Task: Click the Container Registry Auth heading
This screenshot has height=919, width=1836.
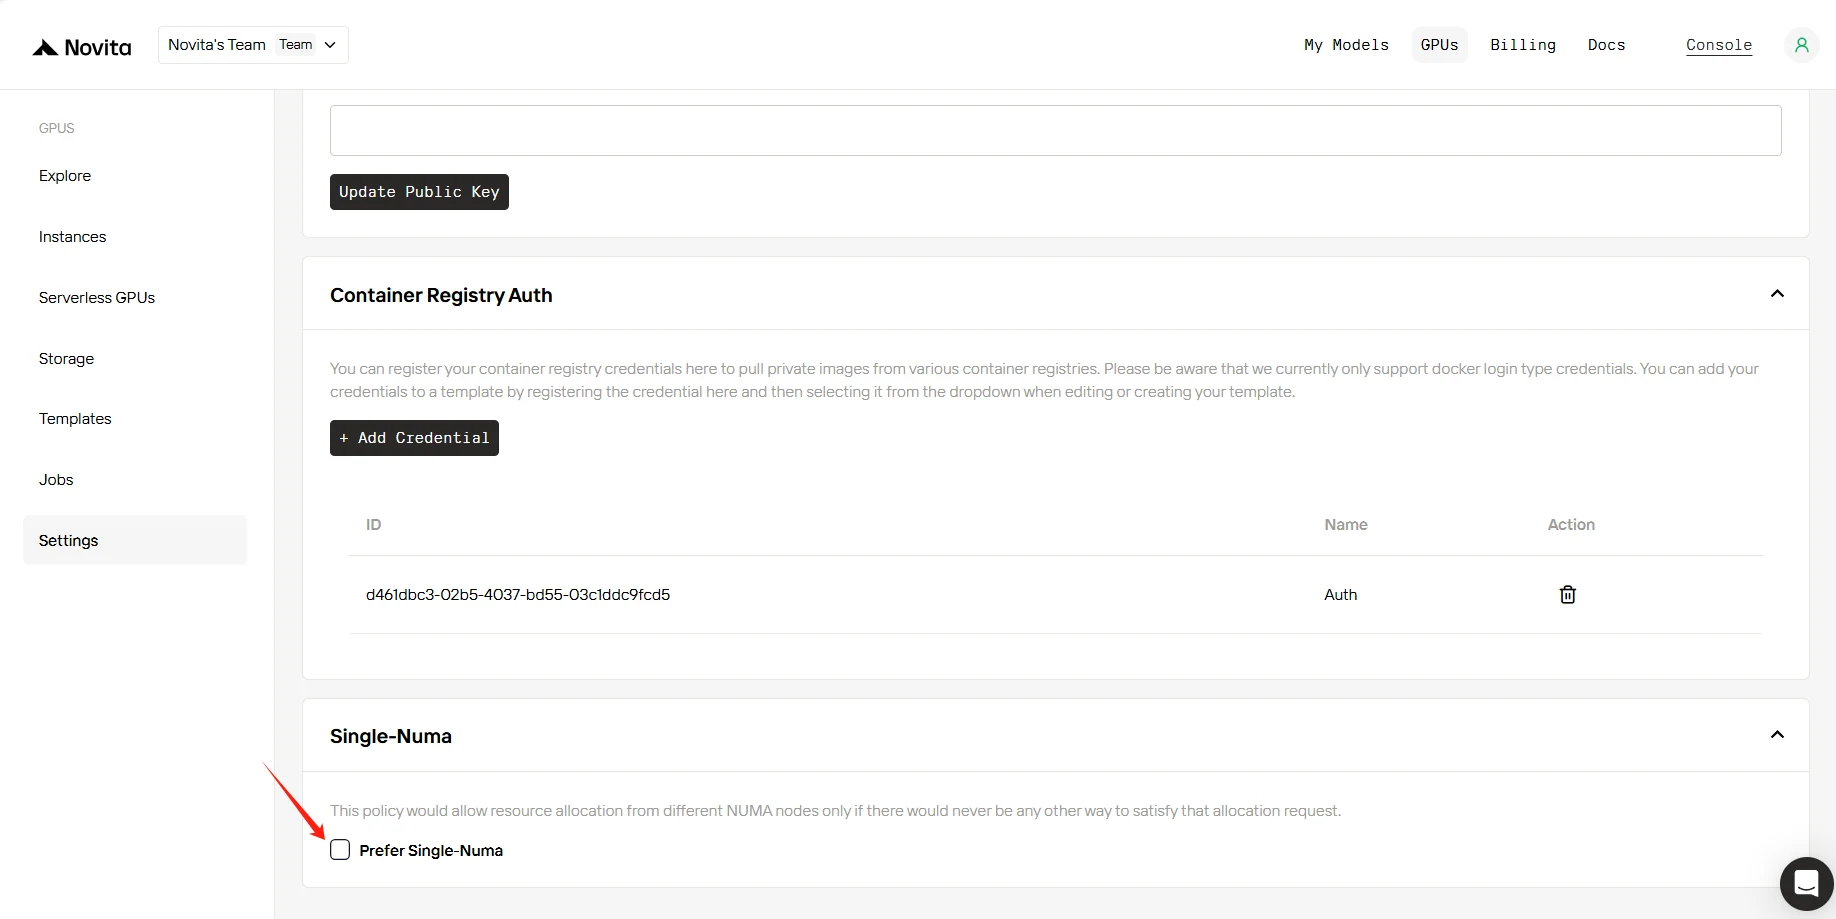Action: 441,295
